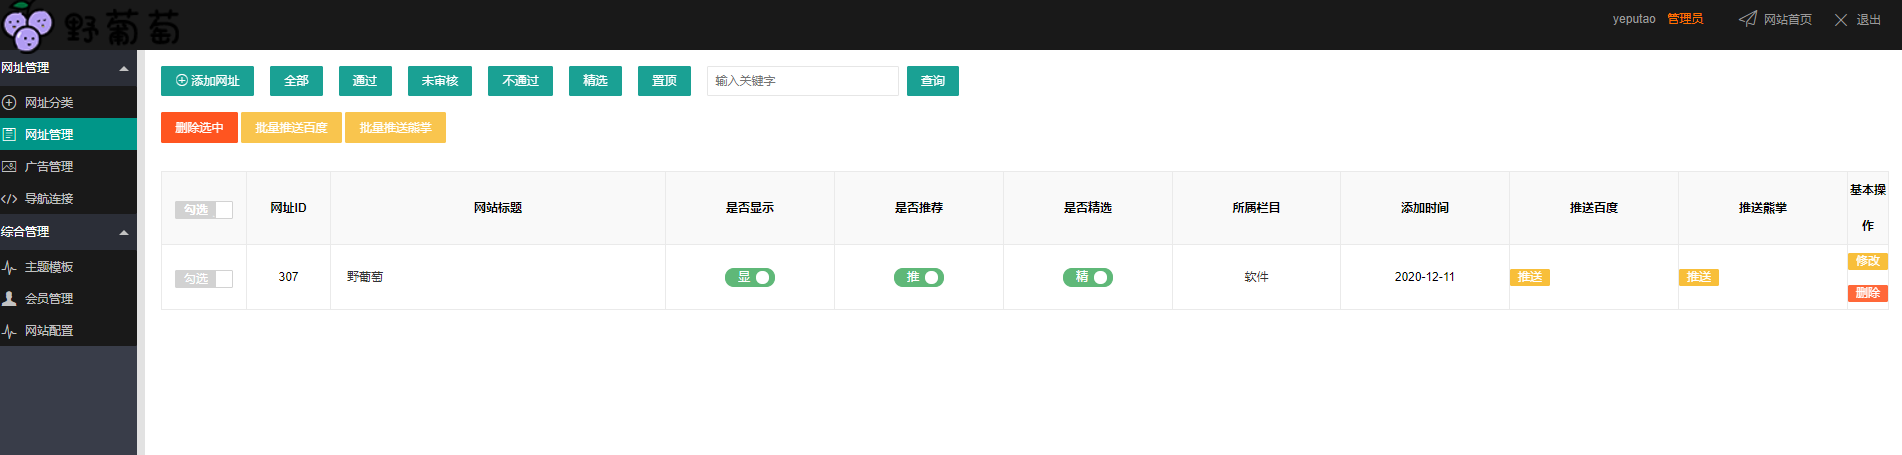
Task: Open 导航连接 in the sidebar
Action: point(68,198)
